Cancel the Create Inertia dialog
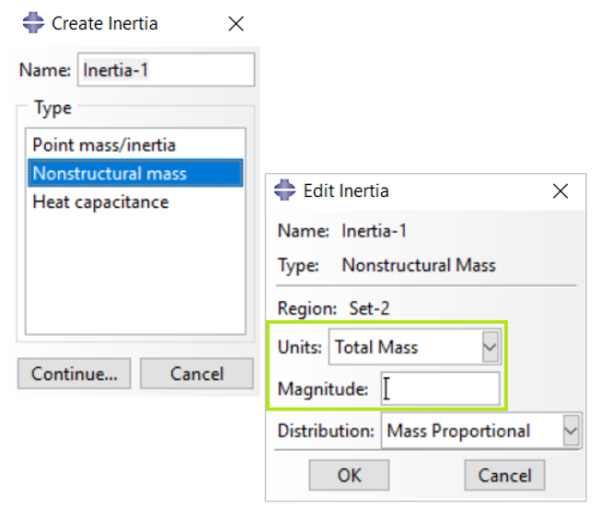 pyautogui.click(x=197, y=374)
